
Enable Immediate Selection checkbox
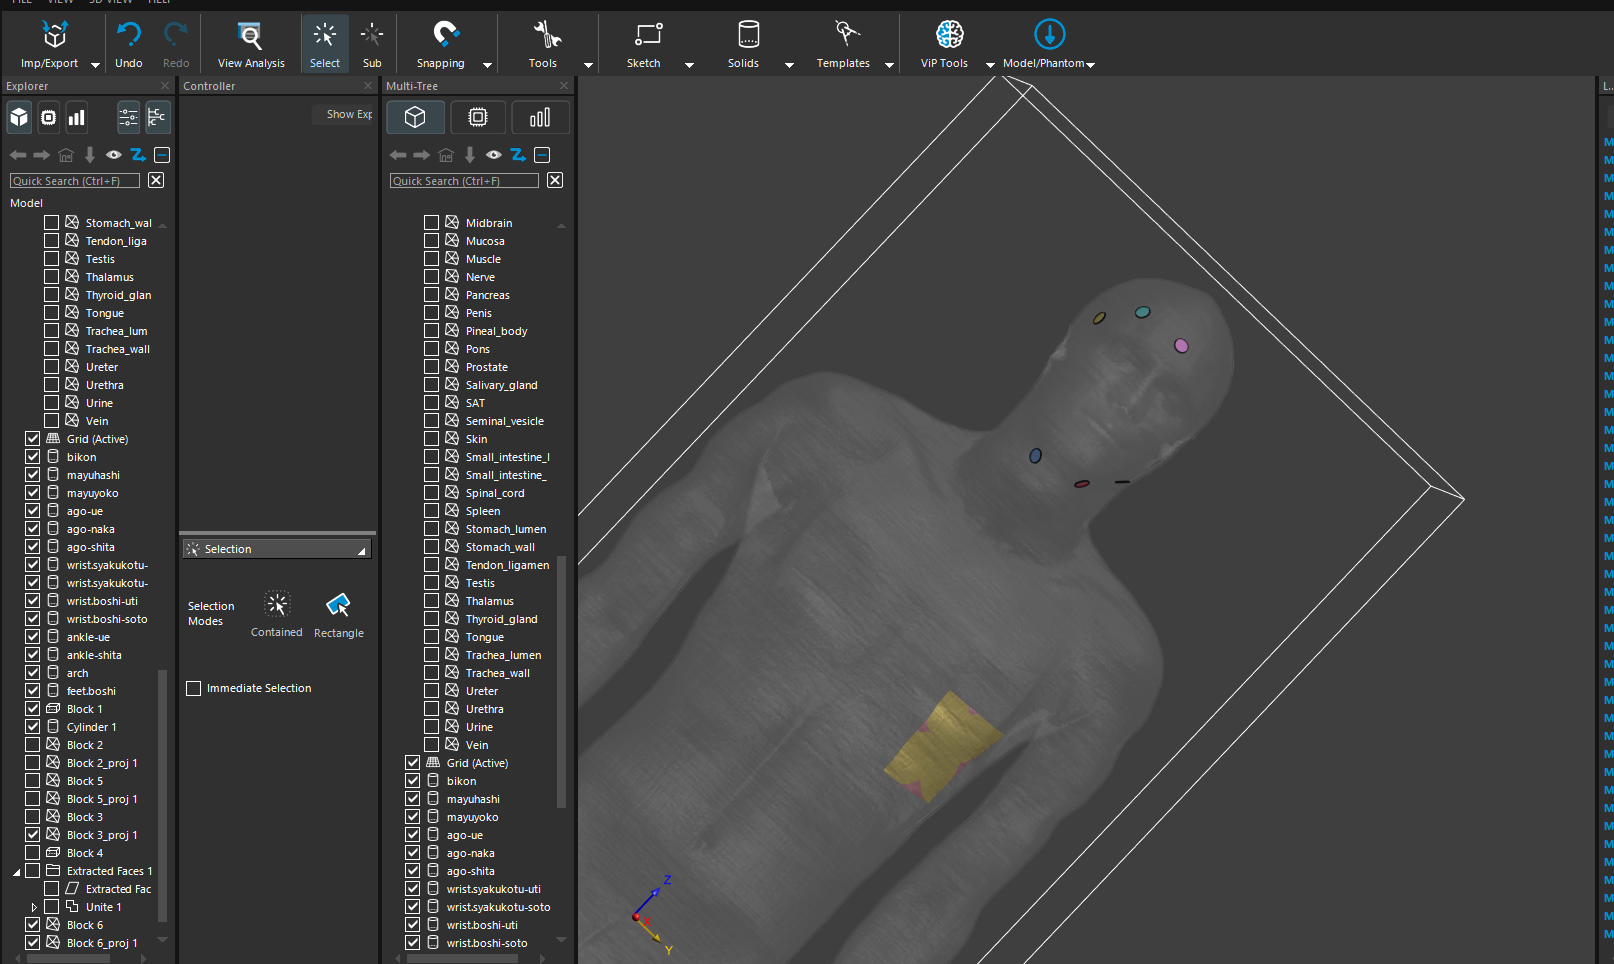[194, 688]
